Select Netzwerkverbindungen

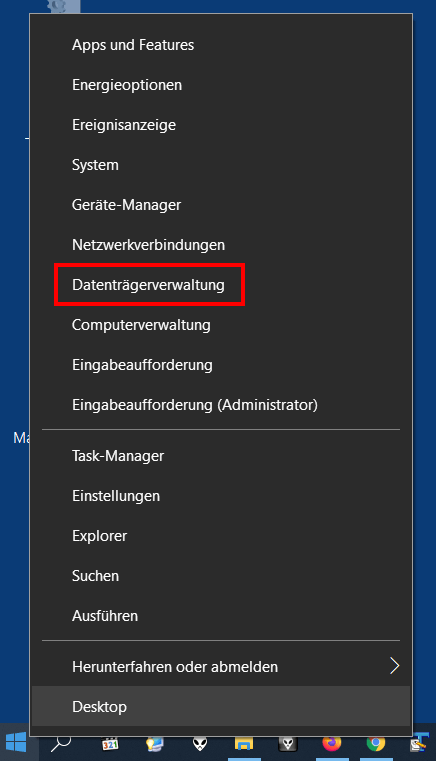(222, 245)
